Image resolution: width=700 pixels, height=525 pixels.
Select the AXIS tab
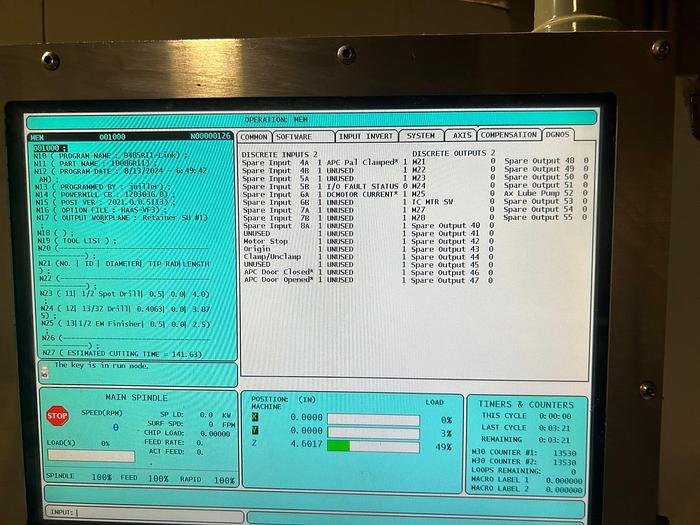point(461,136)
